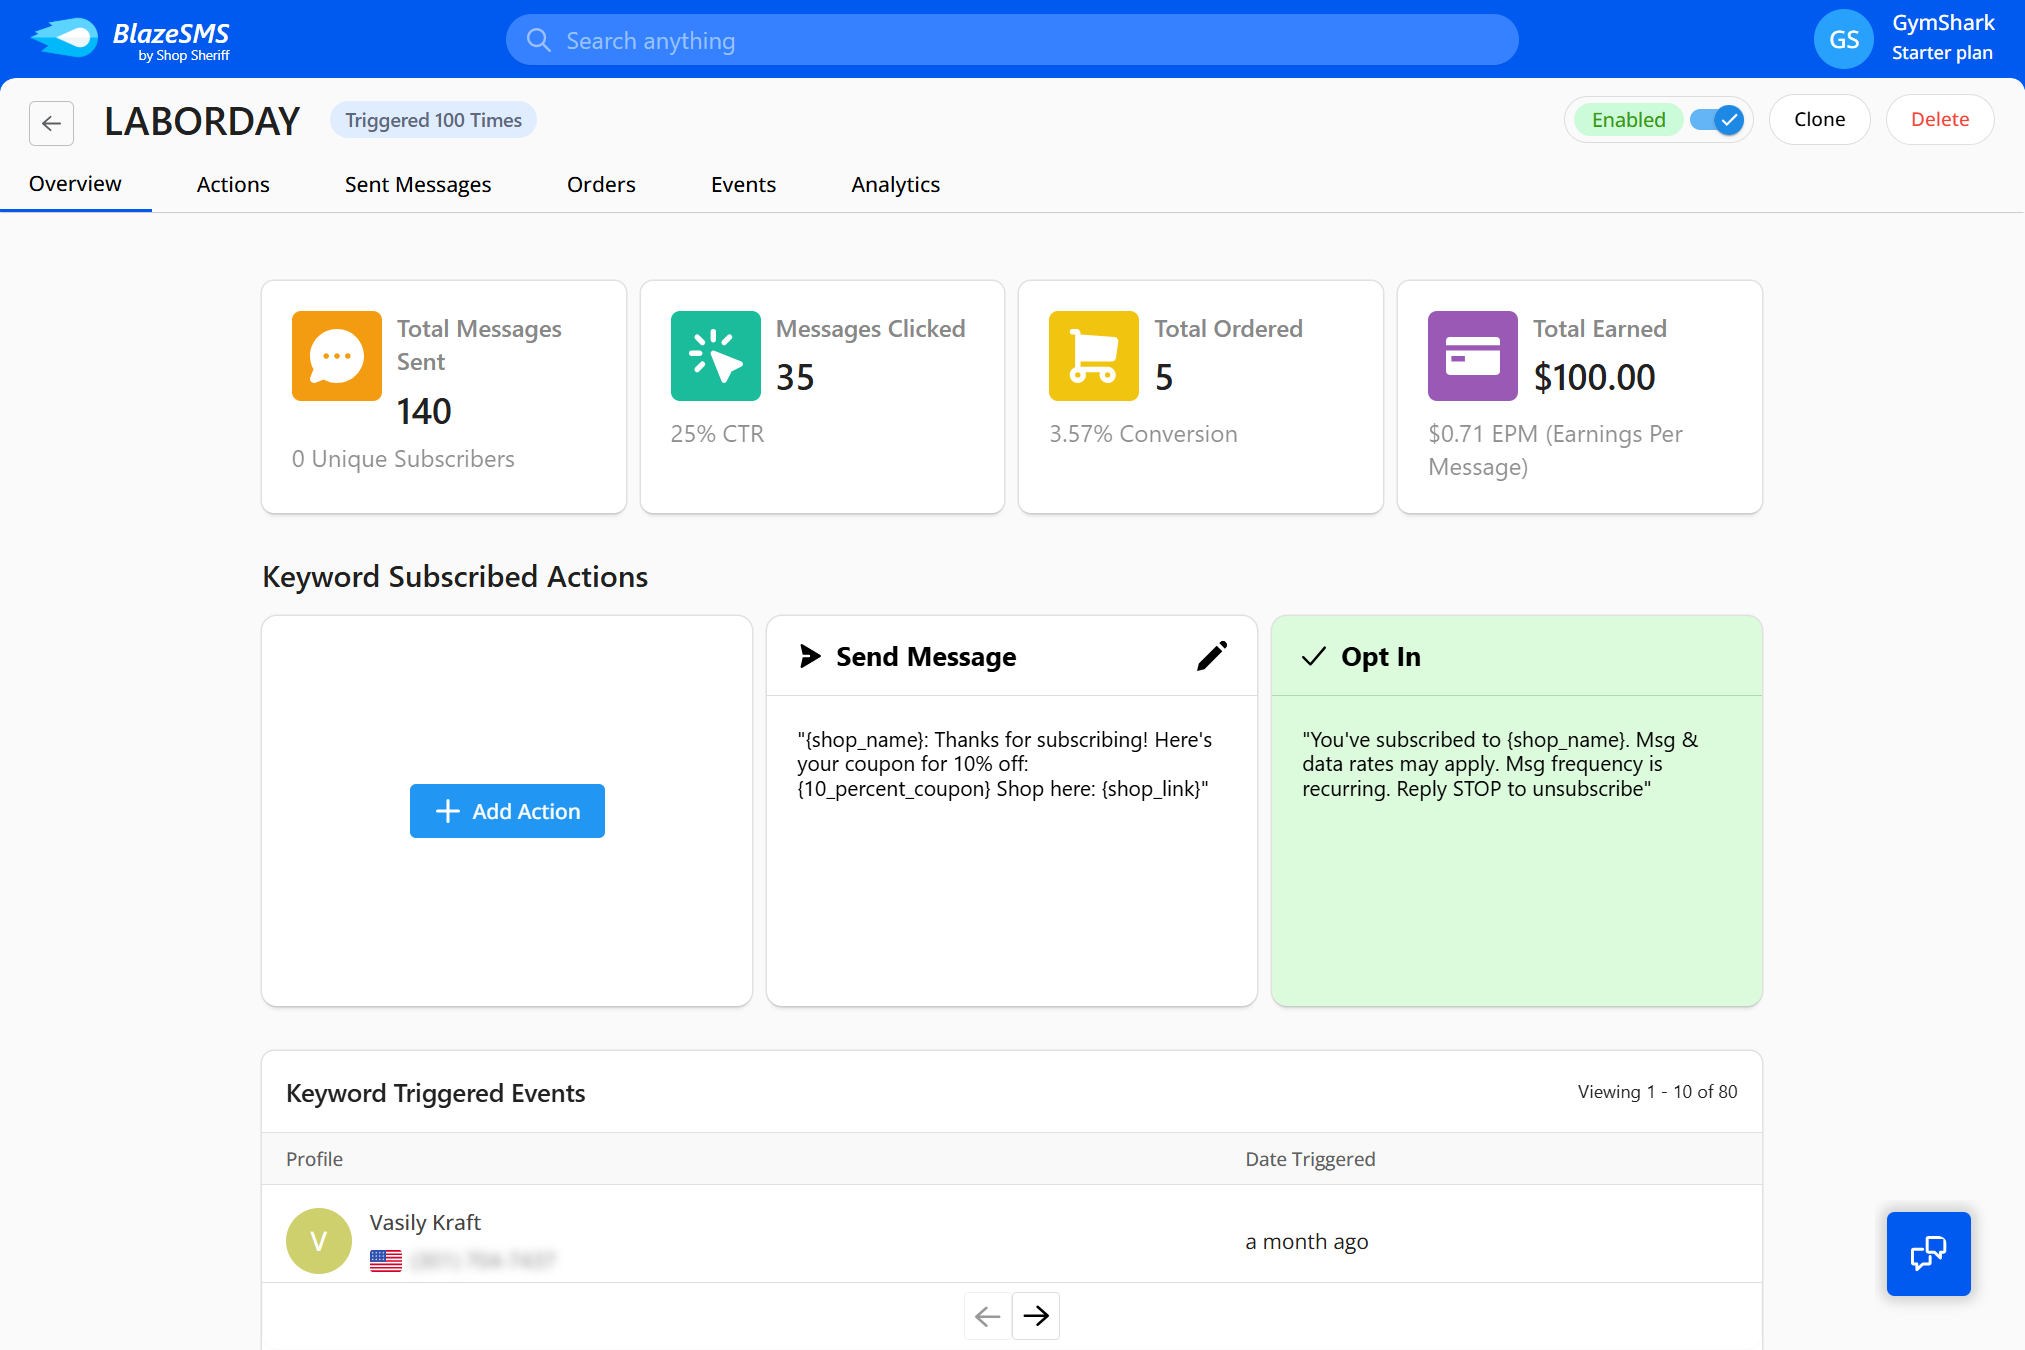This screenshot has width=2025, height=1350.
Task: Click the orange Total Messages Sent icon
Action: tap(336, 356)
